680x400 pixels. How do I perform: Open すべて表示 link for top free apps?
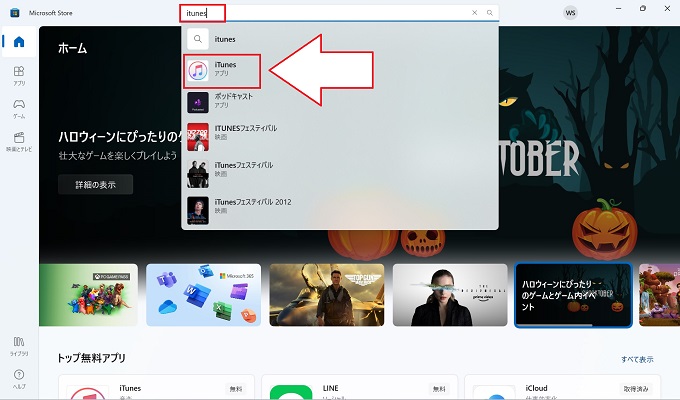tap(637, 359)
